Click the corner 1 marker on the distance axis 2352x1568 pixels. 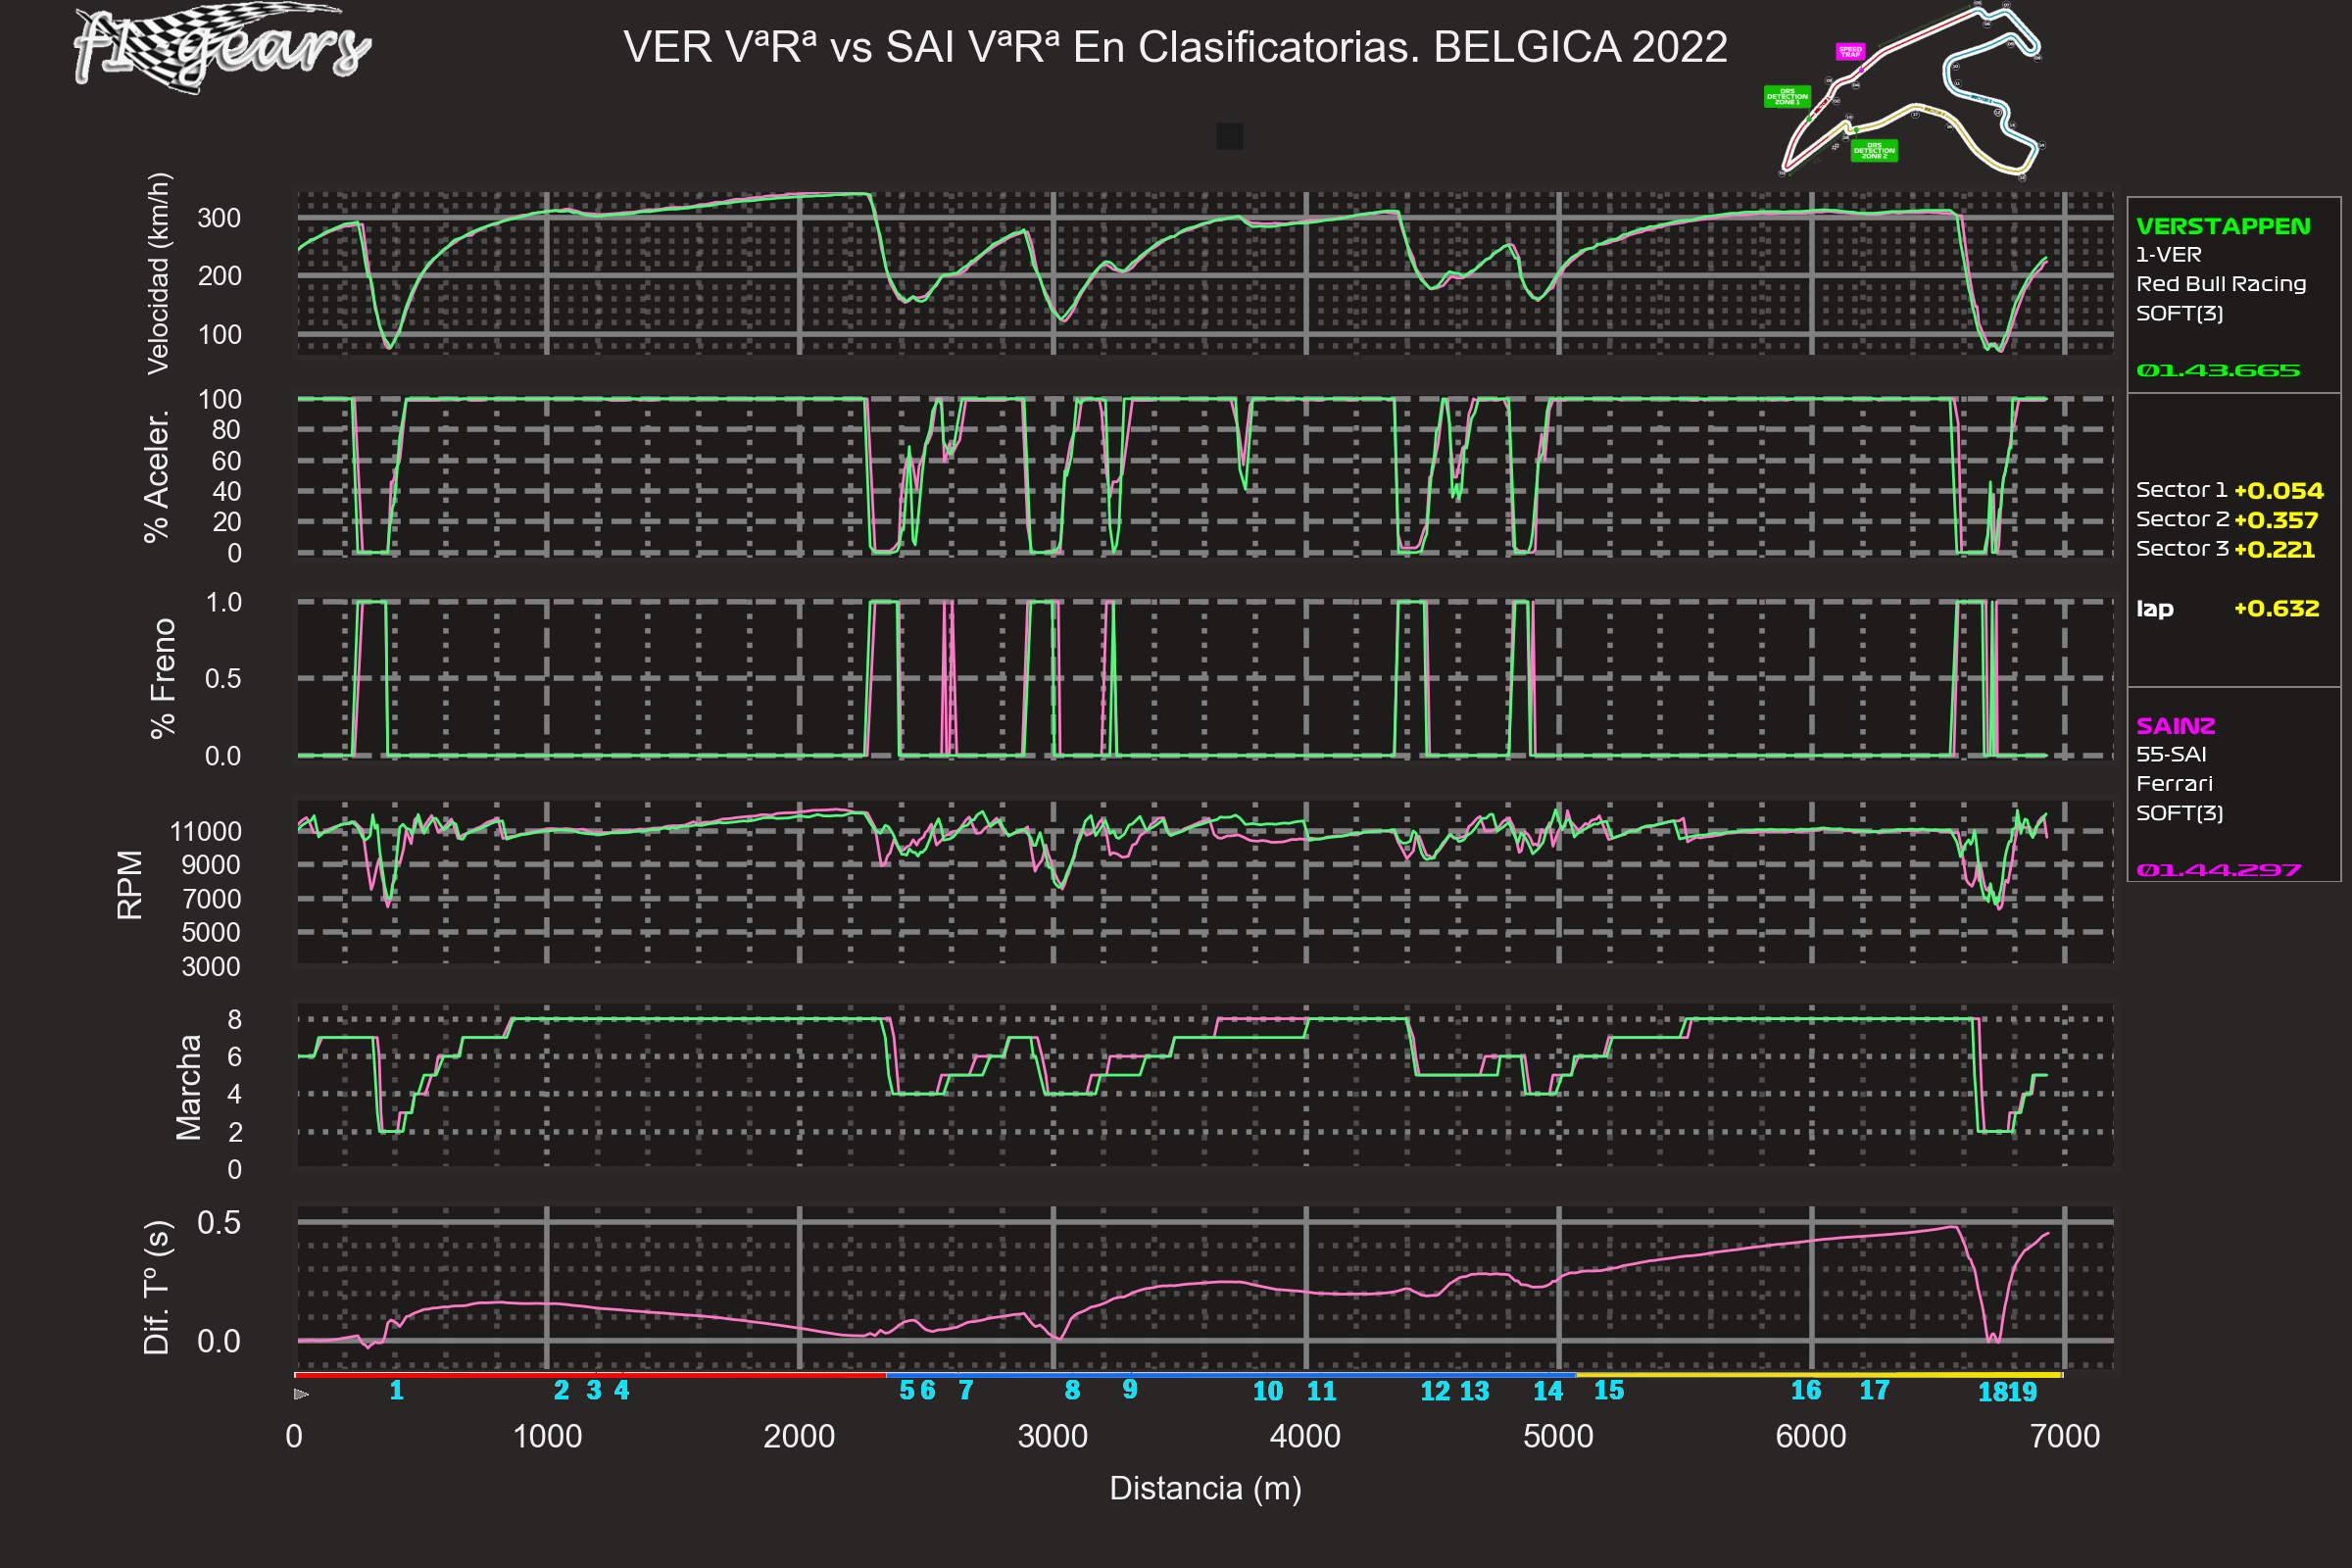[x=397, y=1390]
